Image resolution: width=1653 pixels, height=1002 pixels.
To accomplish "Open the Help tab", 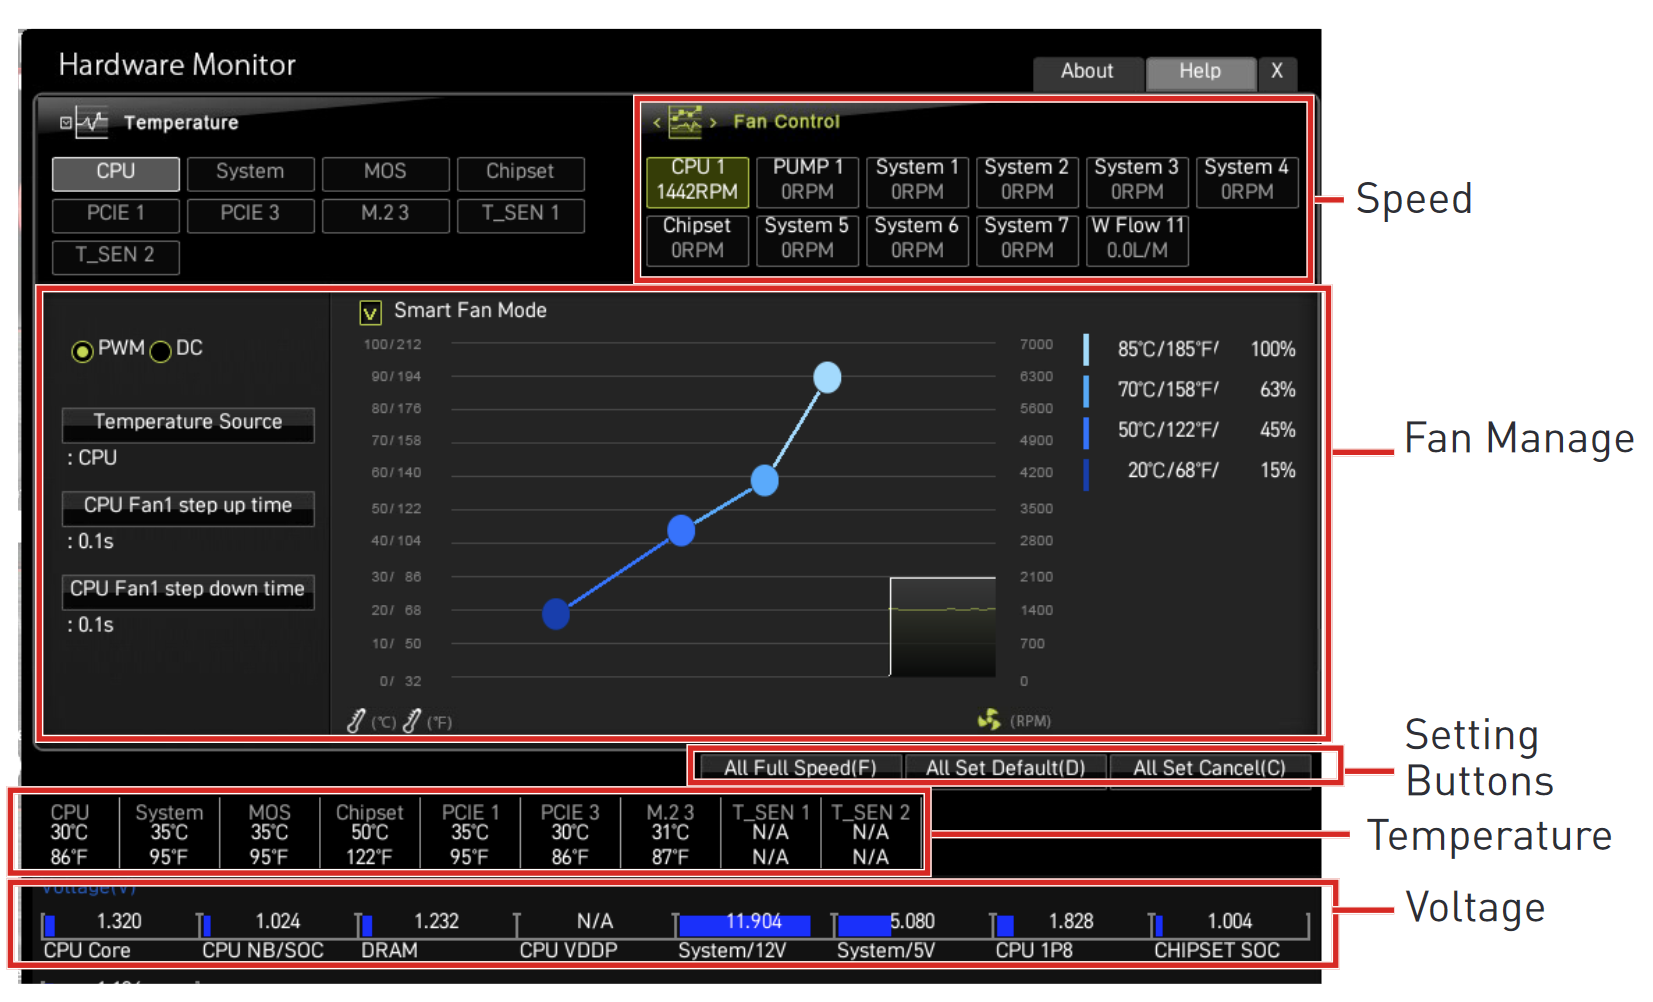I will coord(1200,72).
